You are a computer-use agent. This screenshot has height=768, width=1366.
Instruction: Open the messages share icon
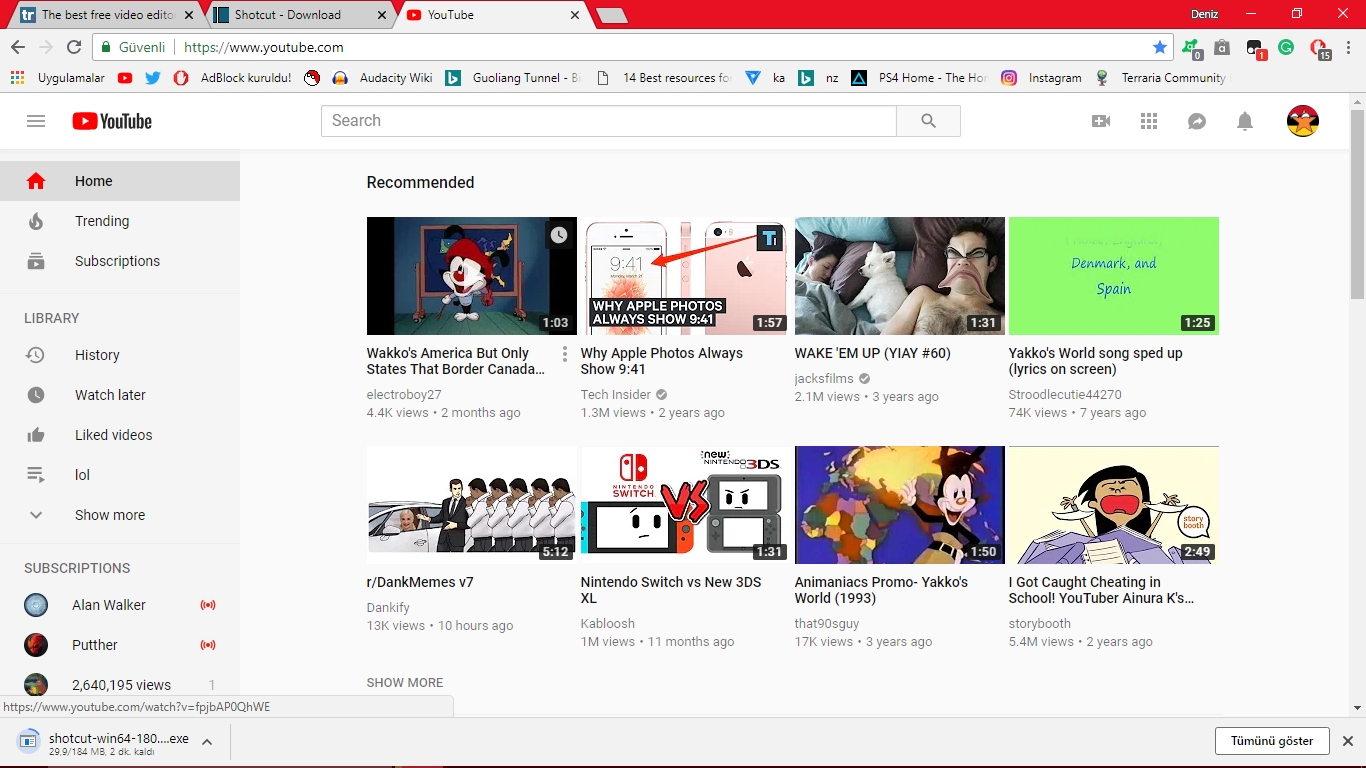[x=1197, y=121]
